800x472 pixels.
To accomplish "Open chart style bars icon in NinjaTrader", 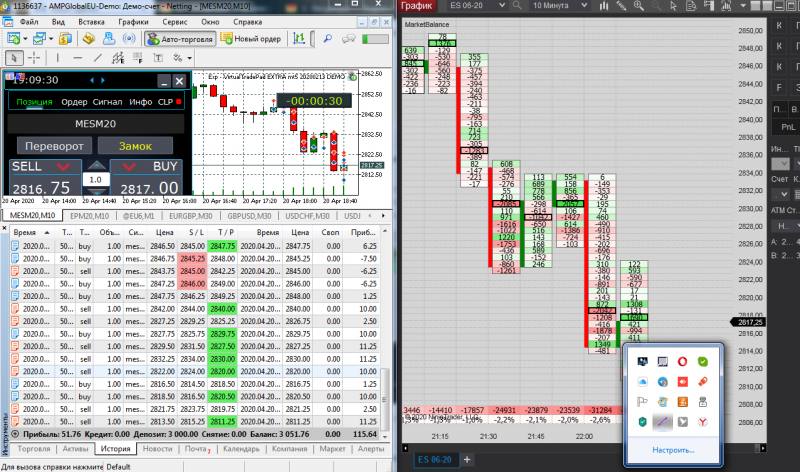I will pyautogui.click(x=604, y=6).
